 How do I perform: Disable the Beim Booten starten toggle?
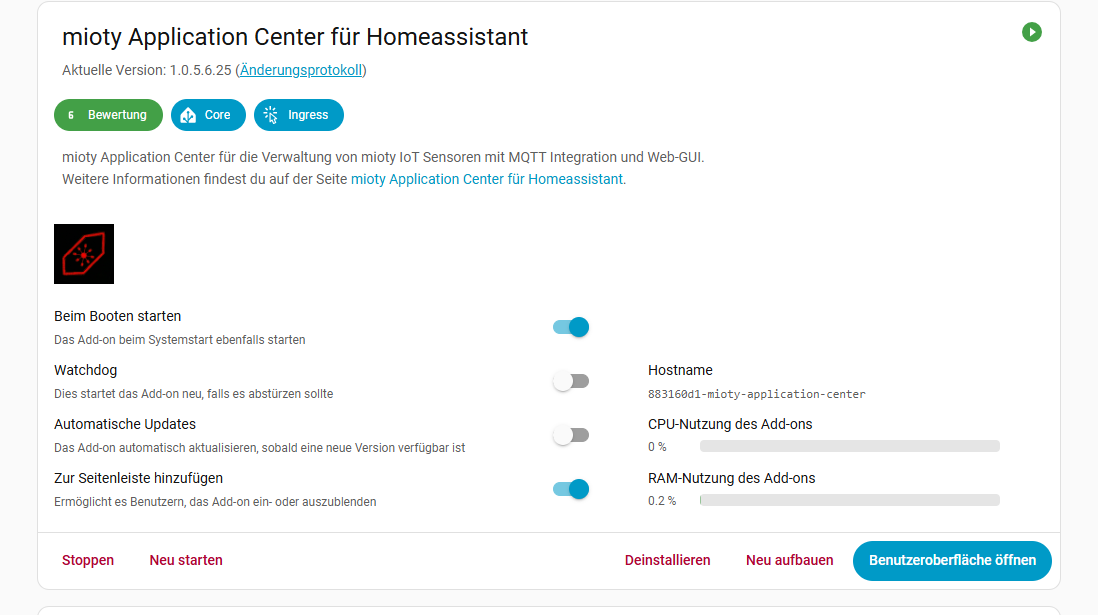(x=571, y=327)
